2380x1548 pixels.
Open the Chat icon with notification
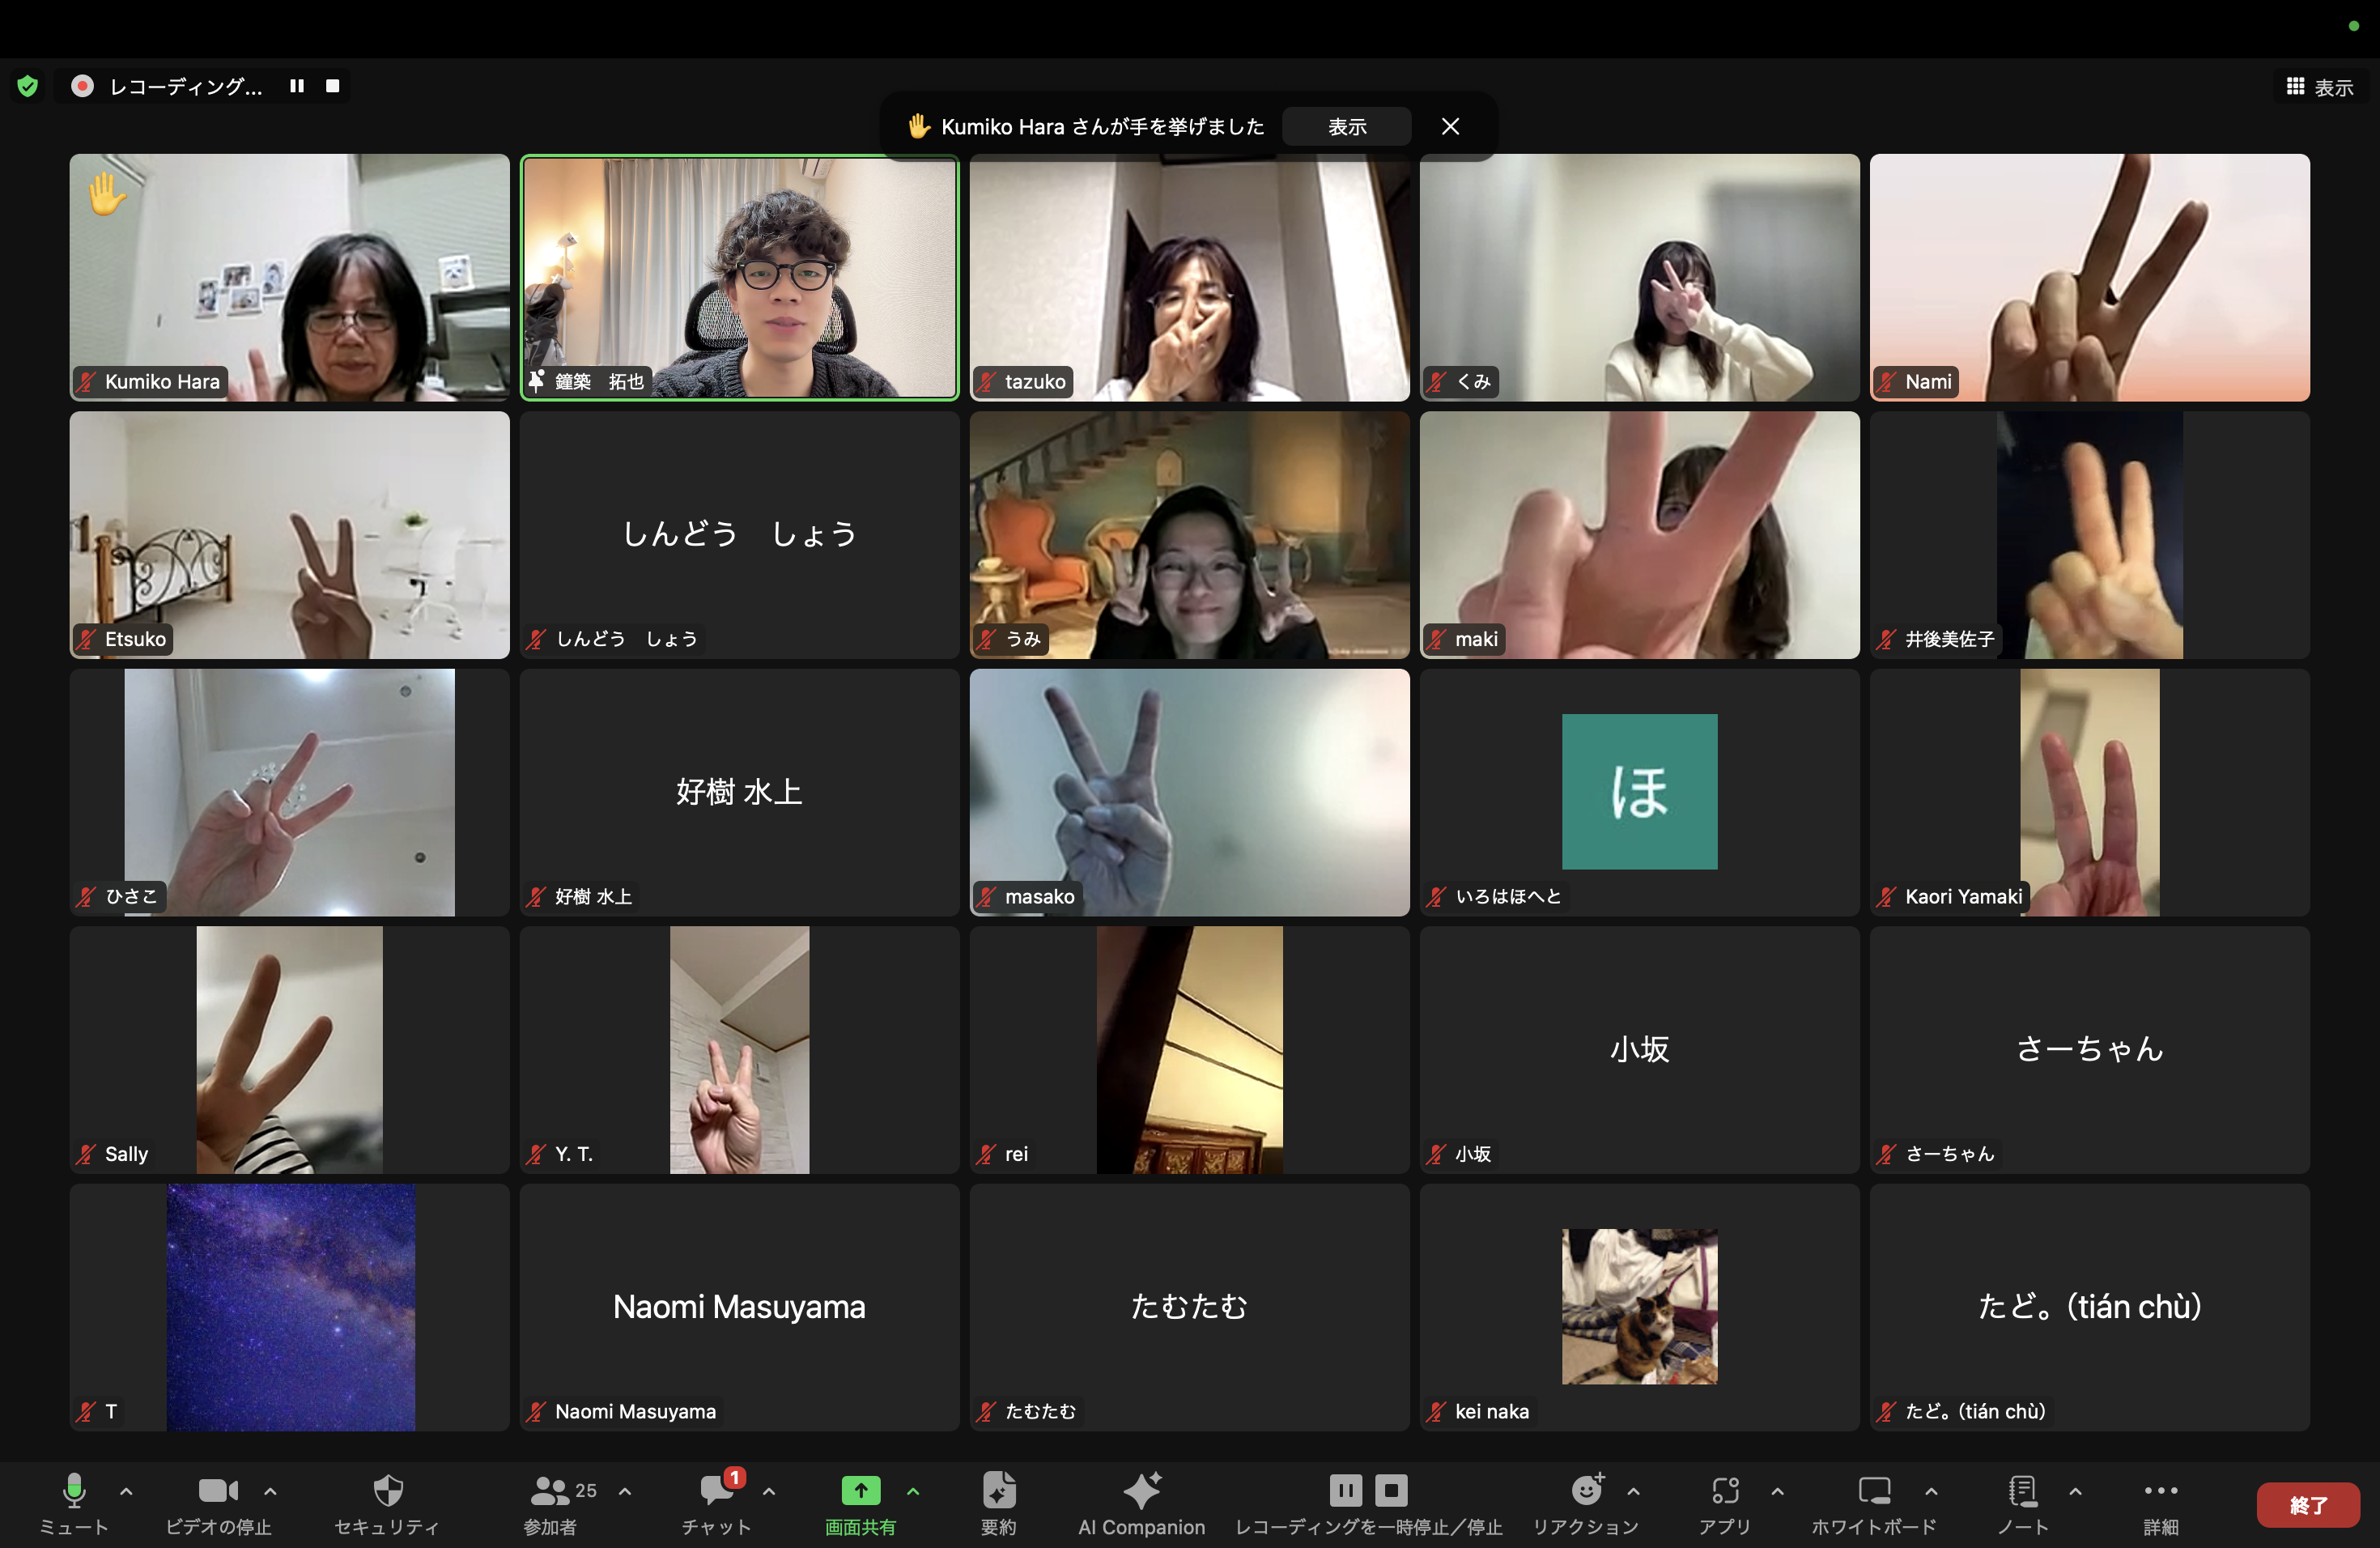click(716, 1491)
